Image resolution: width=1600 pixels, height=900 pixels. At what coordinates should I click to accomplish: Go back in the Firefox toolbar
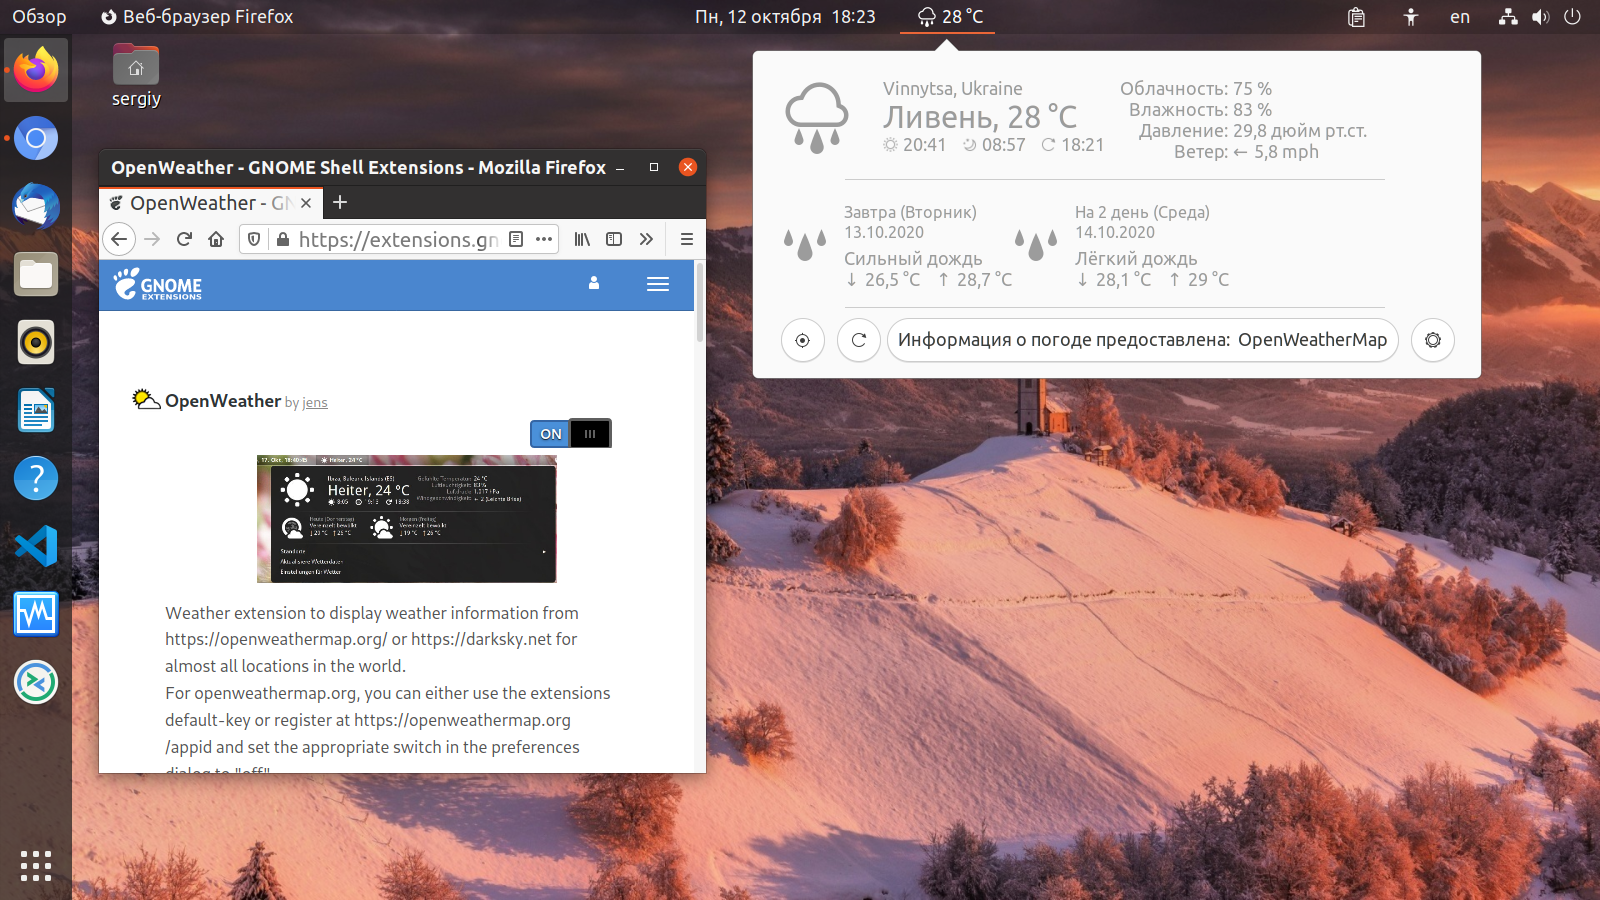(119, 239)
